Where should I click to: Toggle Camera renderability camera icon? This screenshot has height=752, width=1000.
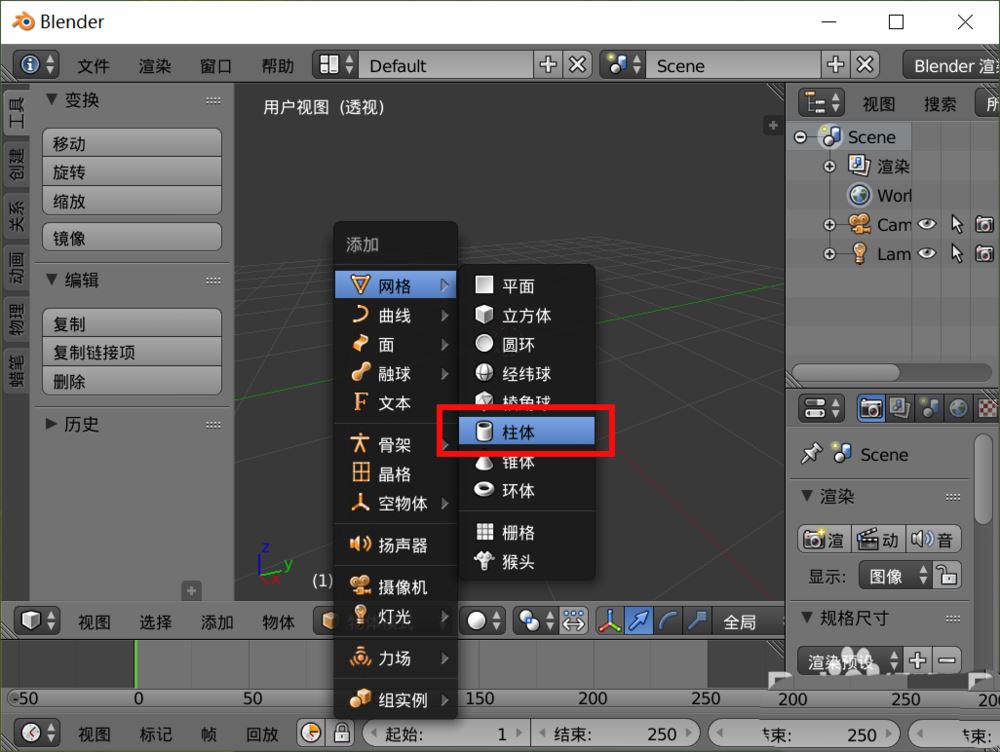tap(984, 224)
